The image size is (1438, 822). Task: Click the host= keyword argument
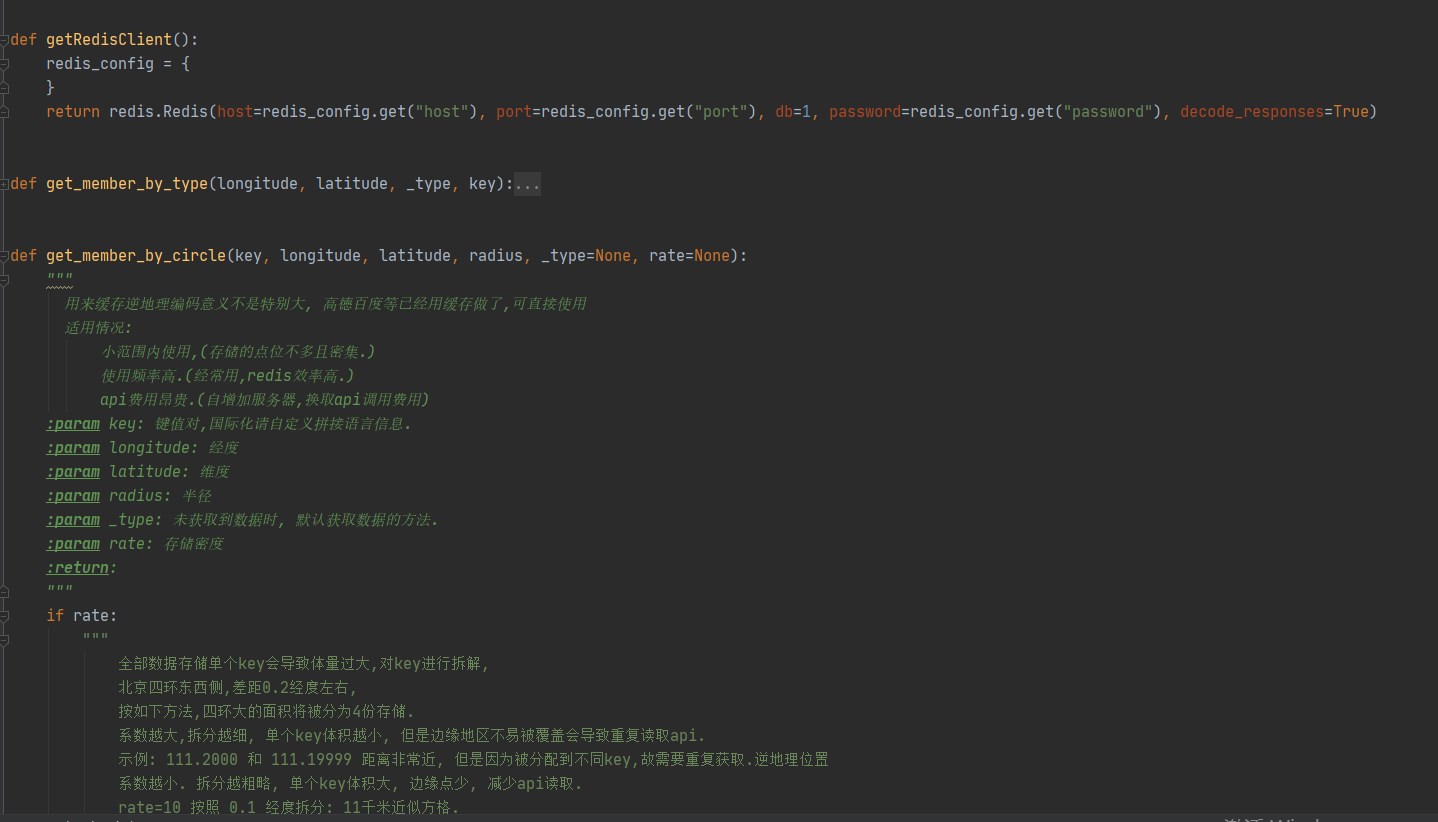(x=239, y=112)
